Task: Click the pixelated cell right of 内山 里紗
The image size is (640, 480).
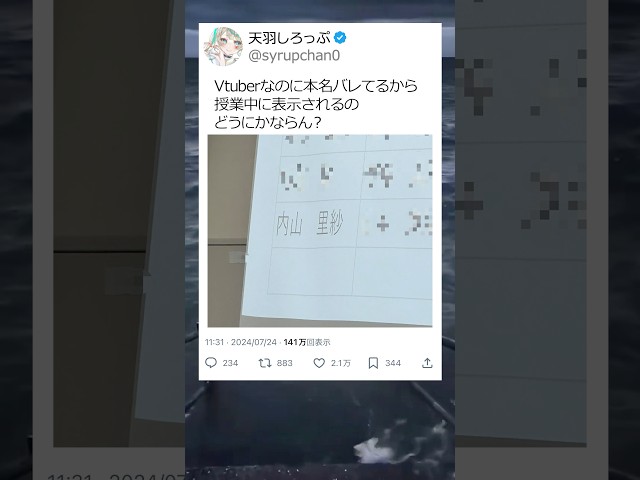Action: (x=395, y=224)
